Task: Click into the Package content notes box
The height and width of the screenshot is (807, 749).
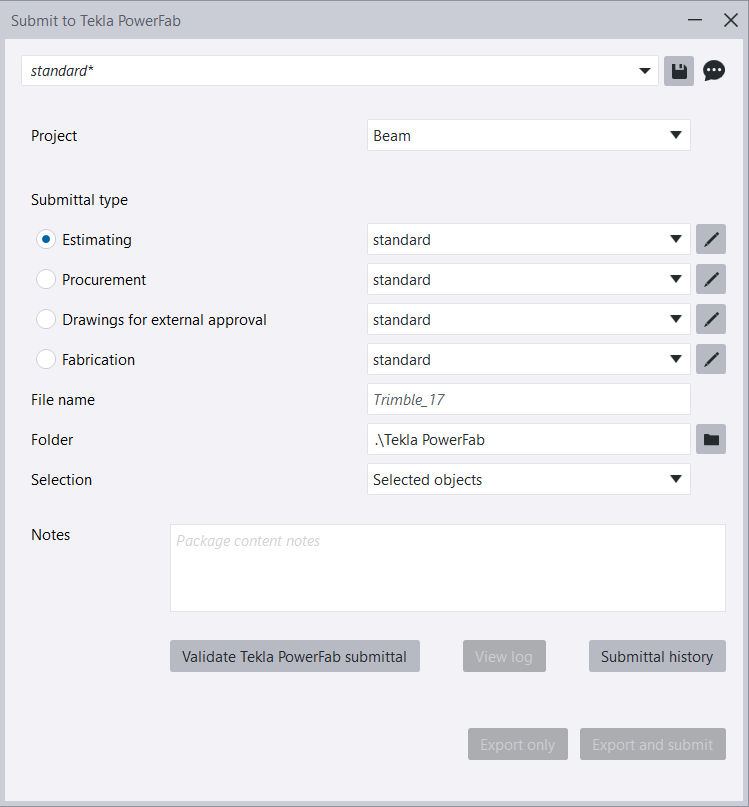Action: click(447, 568)
